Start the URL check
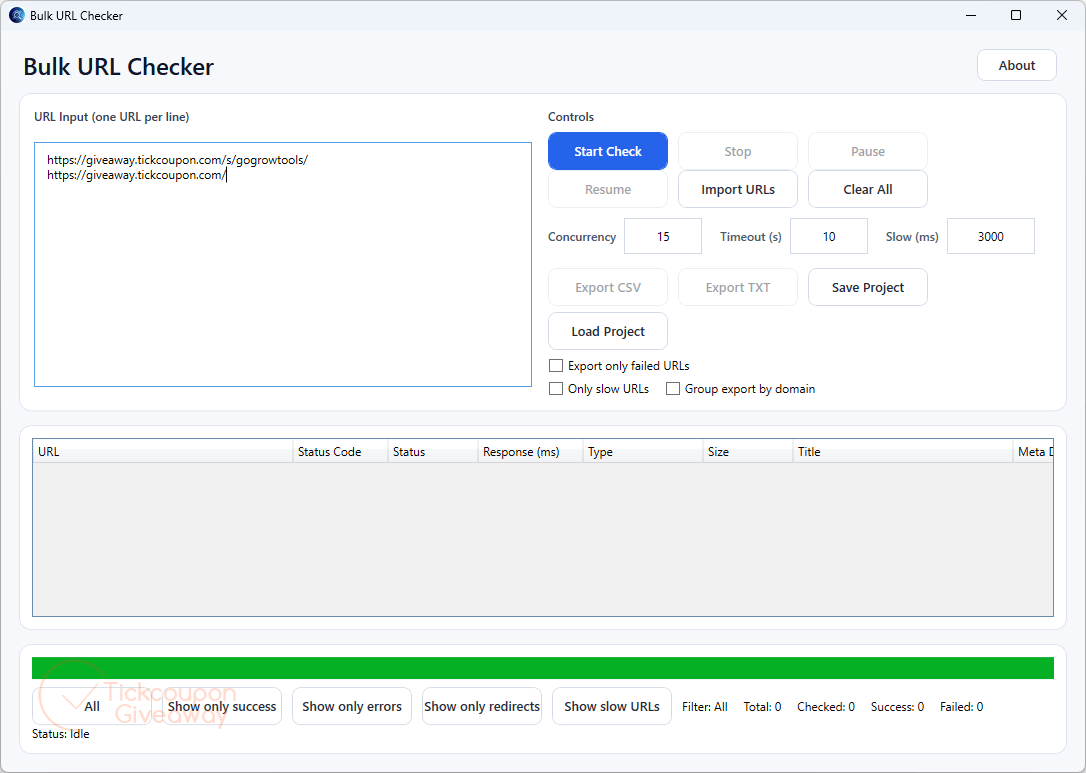This screenshot has height=773, width=1086. [x=607, y=151]
